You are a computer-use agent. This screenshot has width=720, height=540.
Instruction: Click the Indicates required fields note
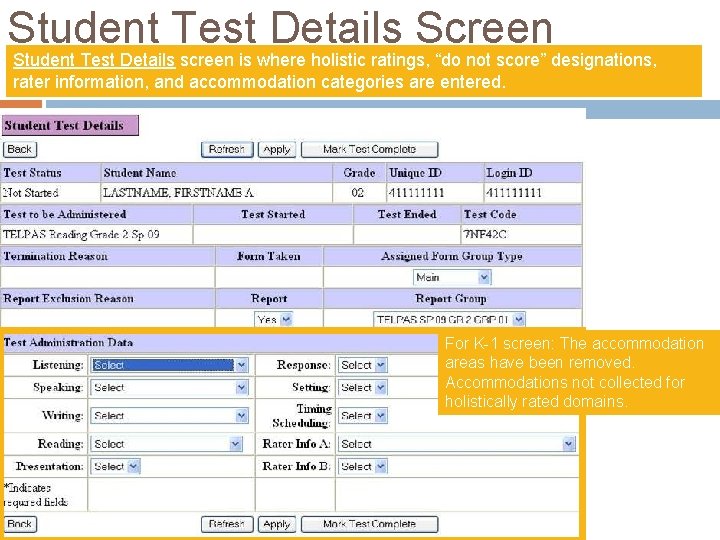tap(36, 495)
